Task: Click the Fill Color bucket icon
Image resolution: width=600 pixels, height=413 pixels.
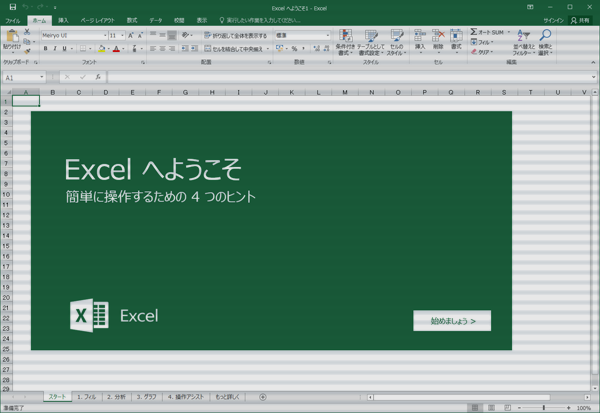Action: coord(101,49)
